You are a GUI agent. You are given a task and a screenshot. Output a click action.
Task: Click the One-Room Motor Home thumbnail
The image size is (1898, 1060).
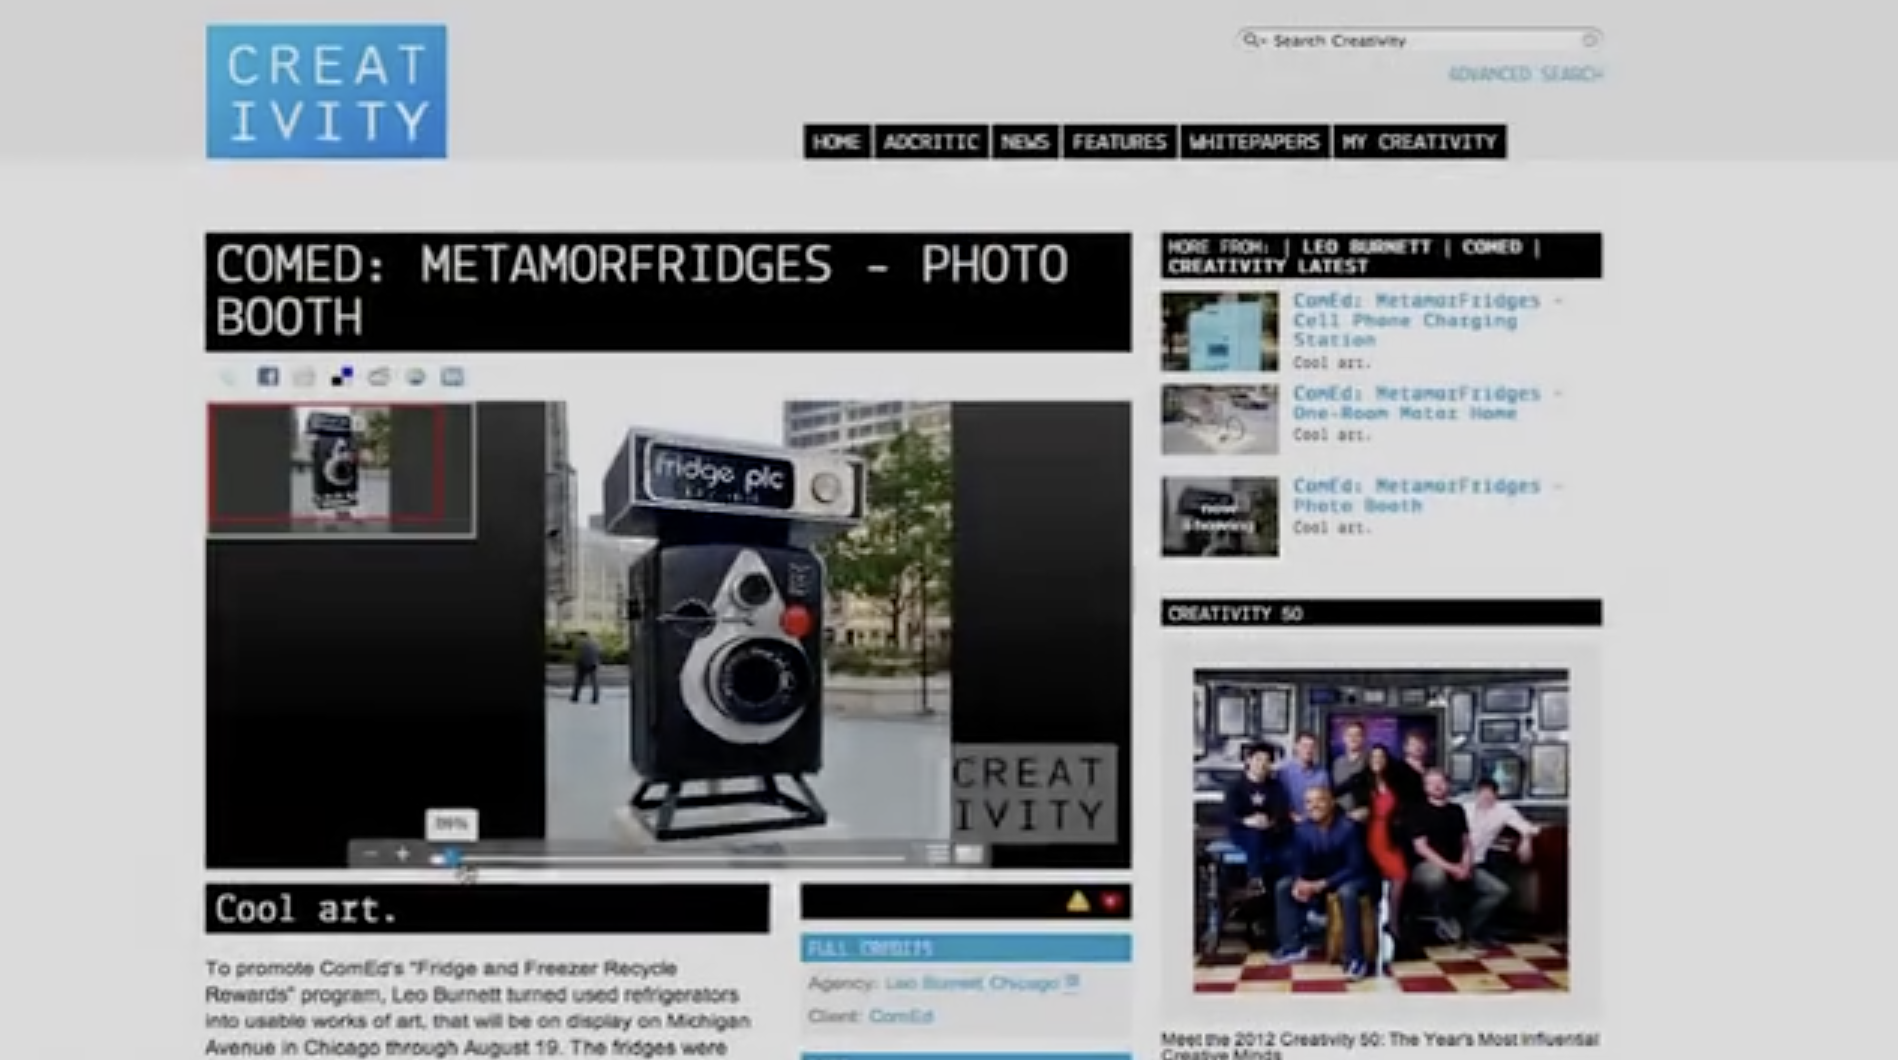pyautogui.click(x=1220, y=419)
